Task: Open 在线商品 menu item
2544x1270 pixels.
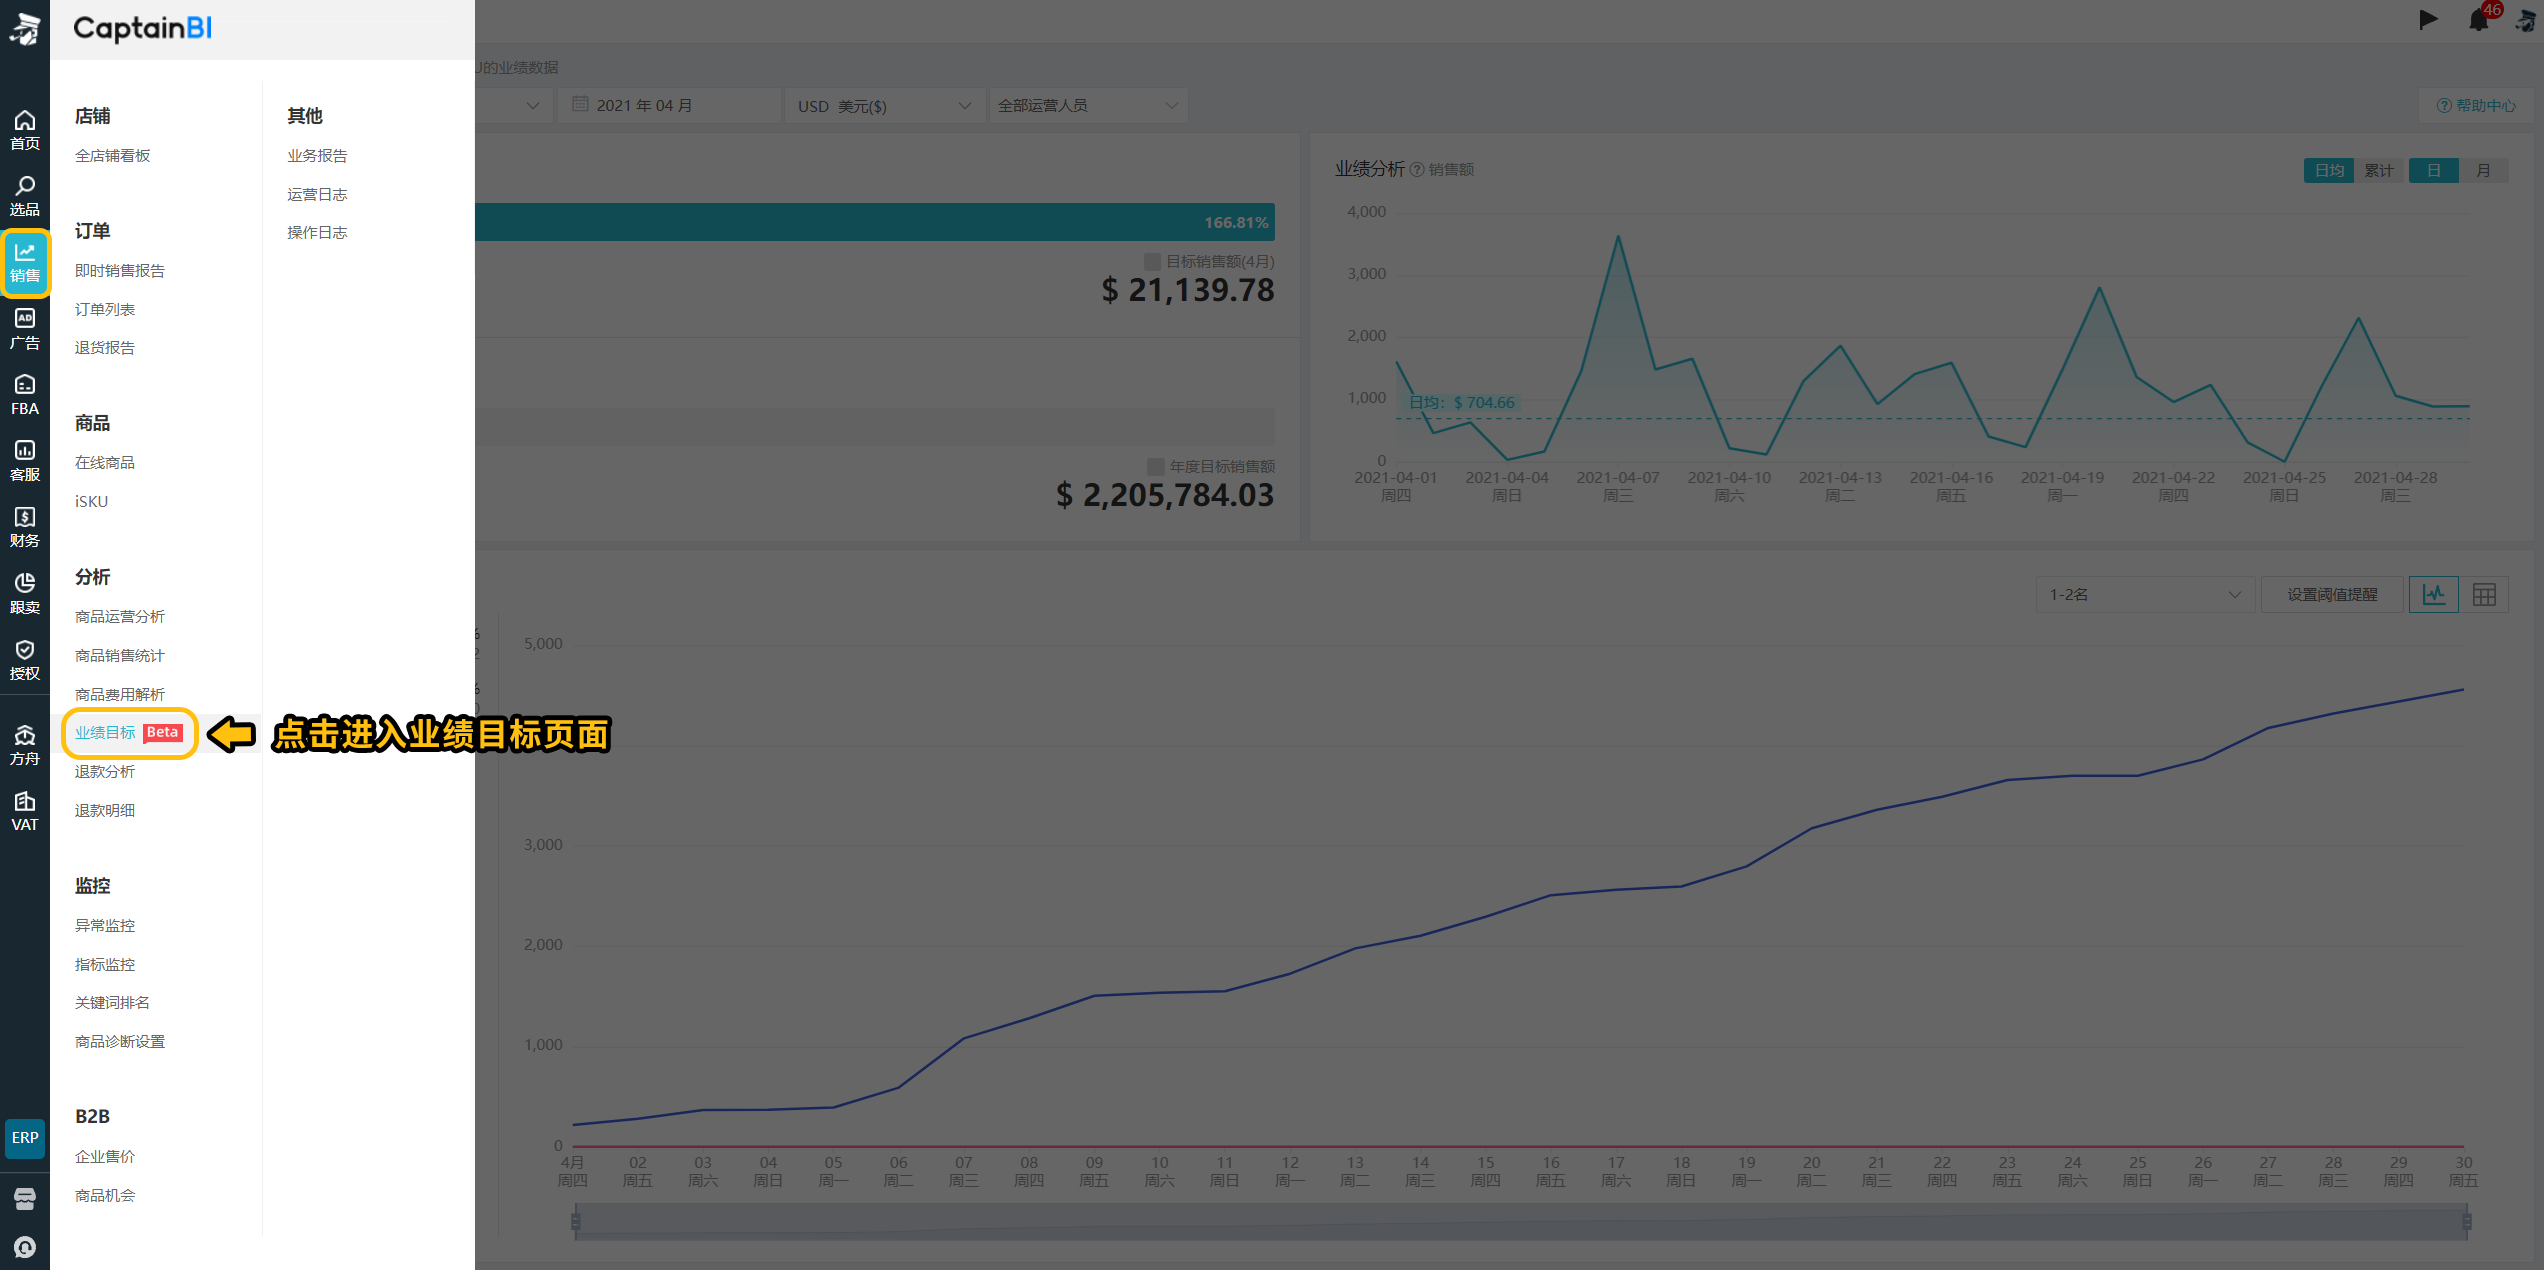Action: click(x=105, y=463)
